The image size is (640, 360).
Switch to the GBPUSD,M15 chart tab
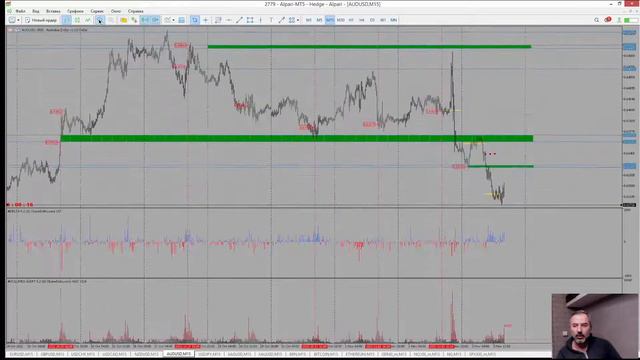coord(53,354)
